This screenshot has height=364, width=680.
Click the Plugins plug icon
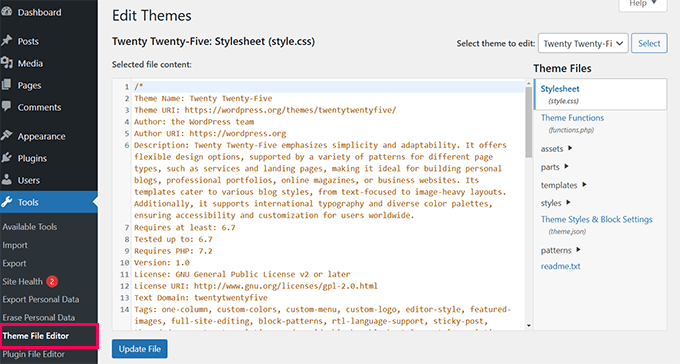7,158
